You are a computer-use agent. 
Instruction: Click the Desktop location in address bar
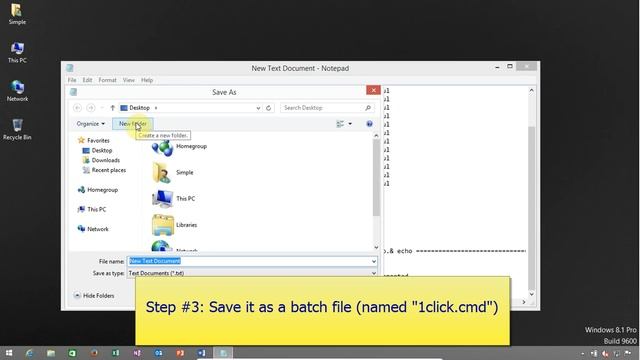(x=139, y=108)
